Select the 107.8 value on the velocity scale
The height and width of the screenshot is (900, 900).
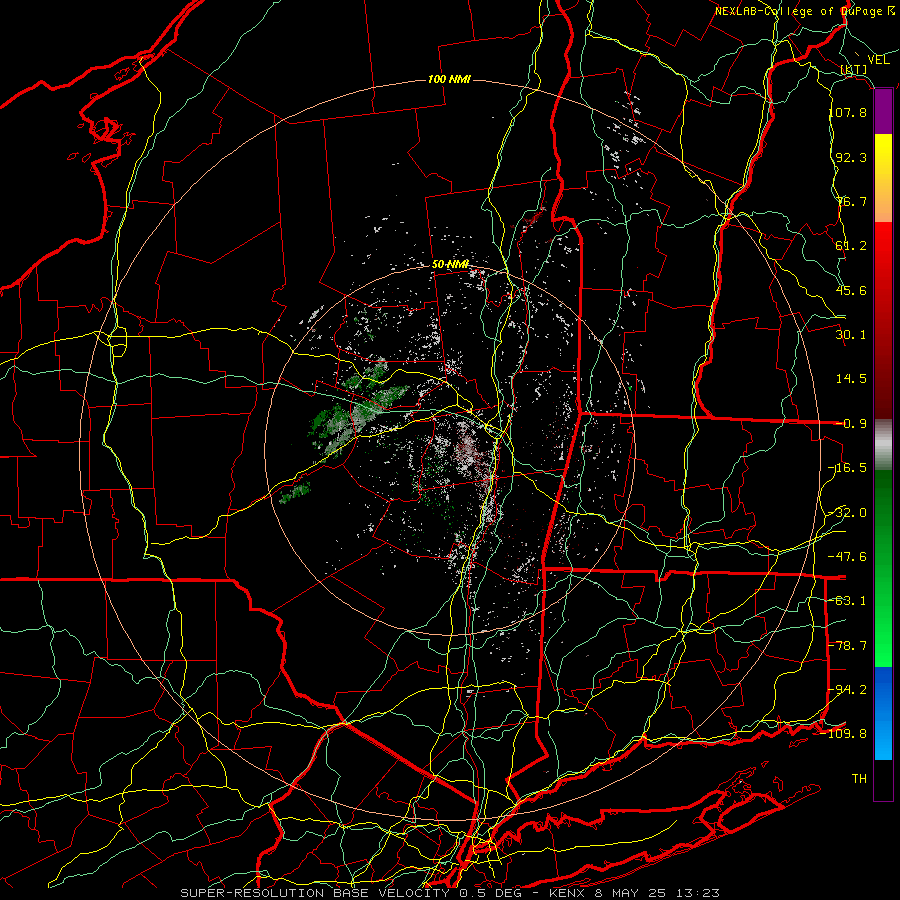pos(848,112)
